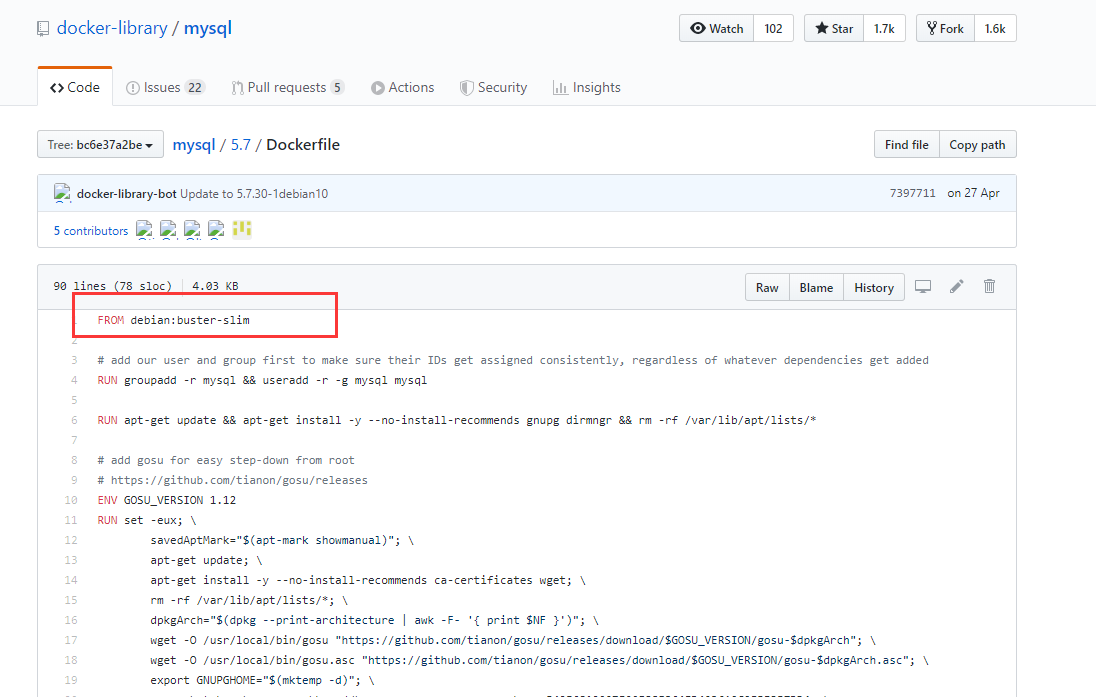Open forks count 1.6k

click(x=995, y=29)
